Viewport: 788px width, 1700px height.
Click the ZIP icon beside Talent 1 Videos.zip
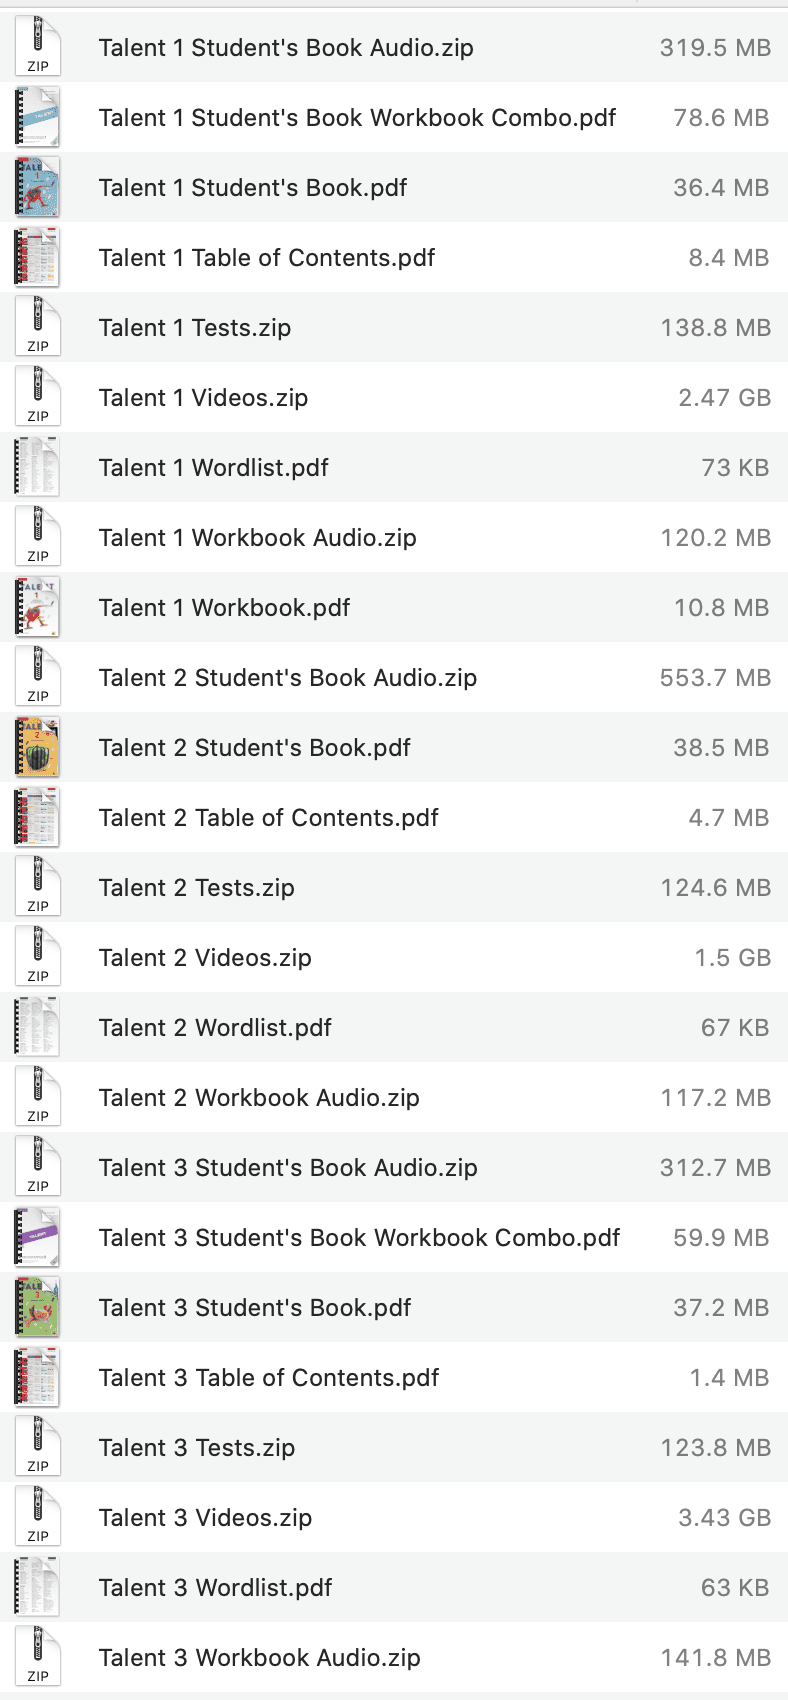pos(36,397)
